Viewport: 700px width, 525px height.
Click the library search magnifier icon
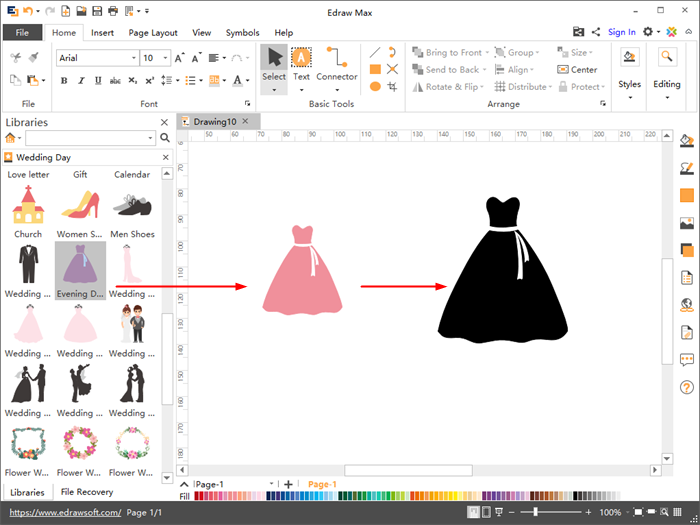coord(165,138)
